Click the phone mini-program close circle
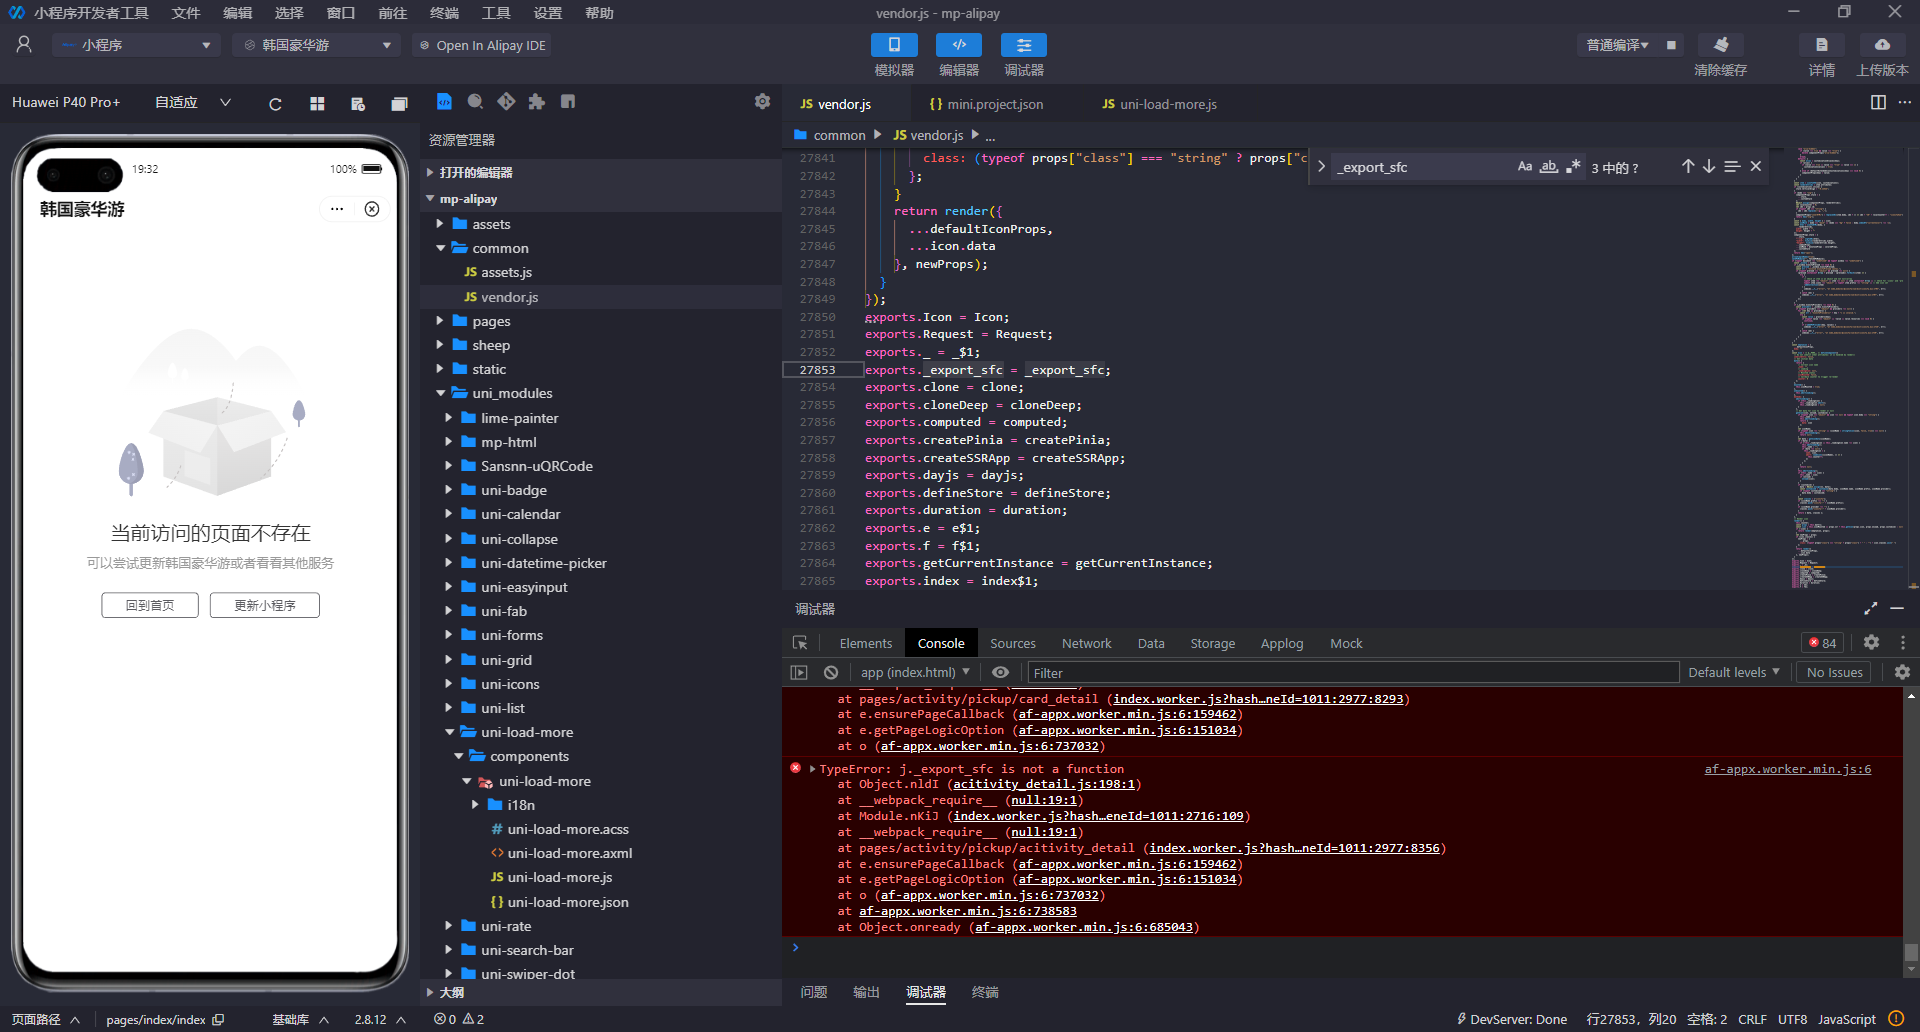The height and width of the screenshot is (1032, 1920). (372, 209)
